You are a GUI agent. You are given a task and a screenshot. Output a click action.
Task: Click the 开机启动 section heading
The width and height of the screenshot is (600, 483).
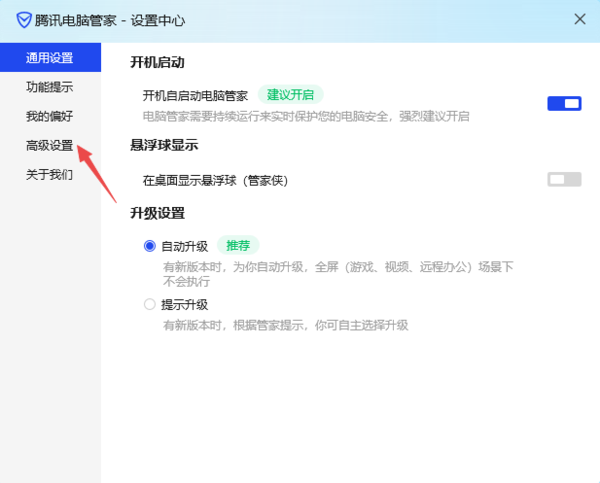click(x=157, y=62)
